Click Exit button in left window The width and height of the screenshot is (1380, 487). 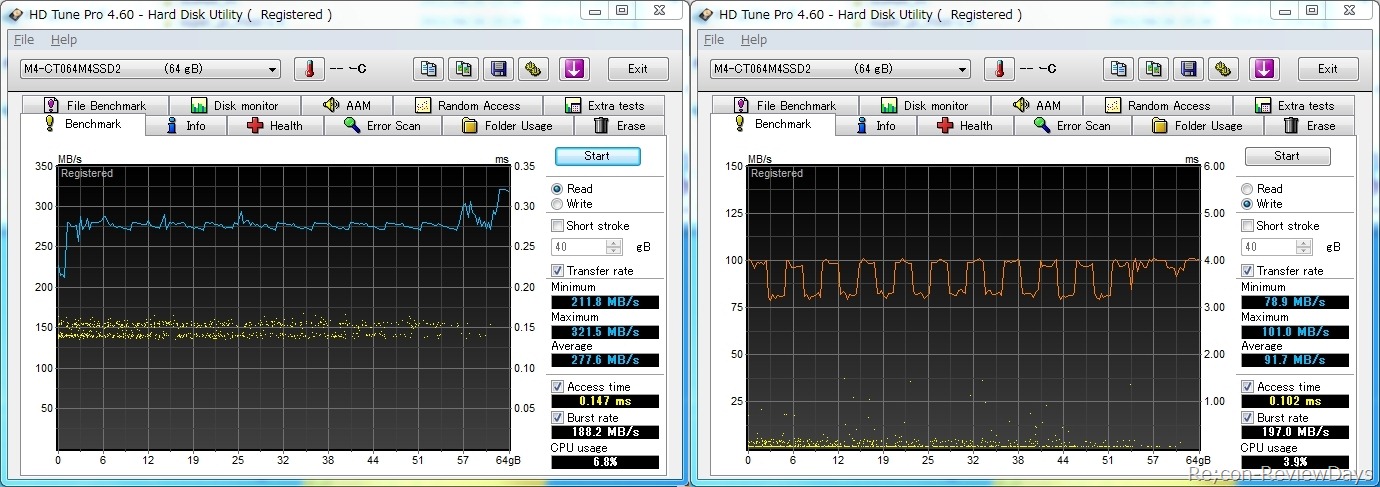tap(638, 69)
